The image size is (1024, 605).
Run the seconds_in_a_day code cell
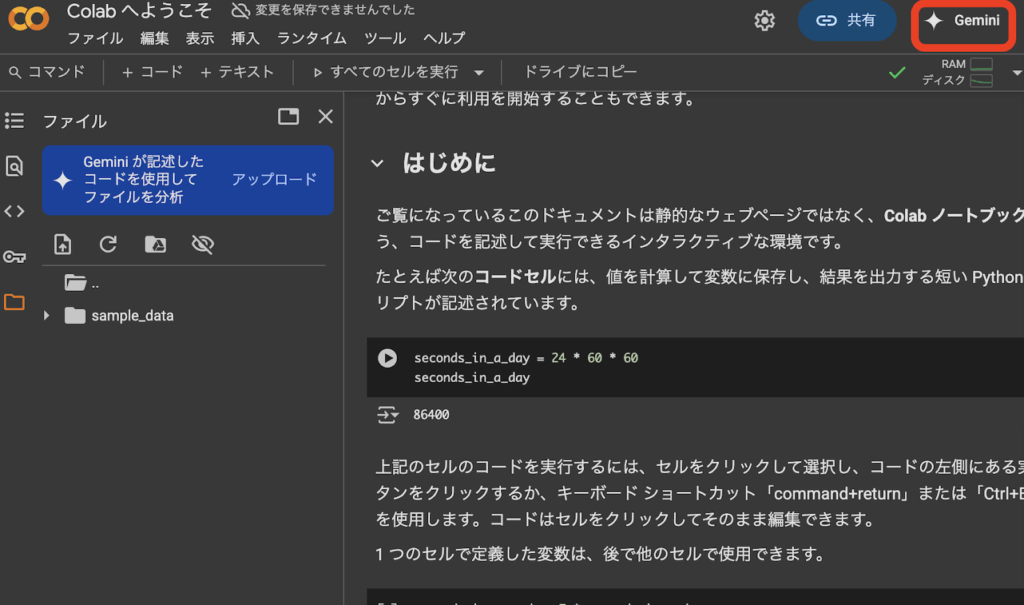point(387,358)
